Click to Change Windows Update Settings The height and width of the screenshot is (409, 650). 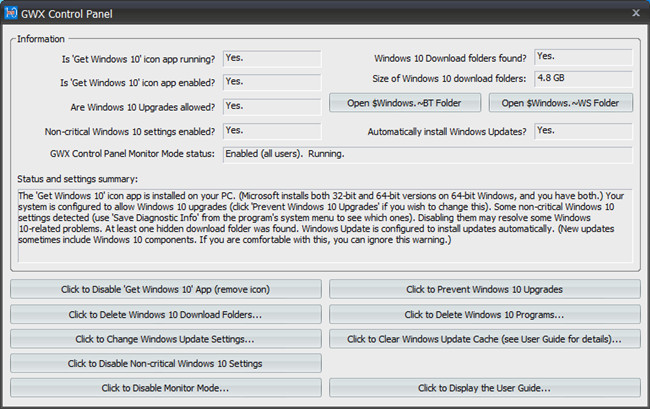(166, 339)
